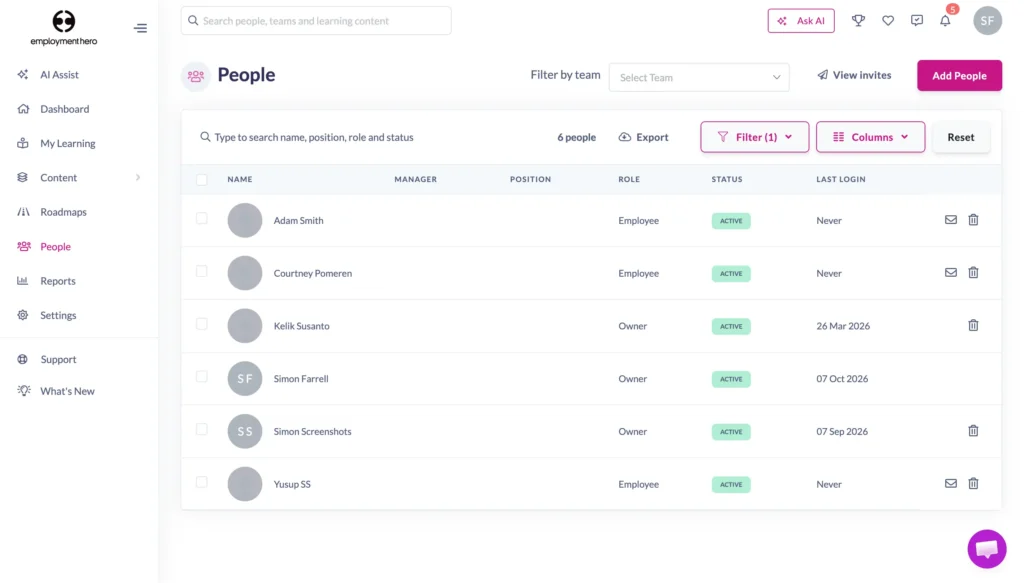Open What's New
1024x583 pixels.
[x=67, y=391]
